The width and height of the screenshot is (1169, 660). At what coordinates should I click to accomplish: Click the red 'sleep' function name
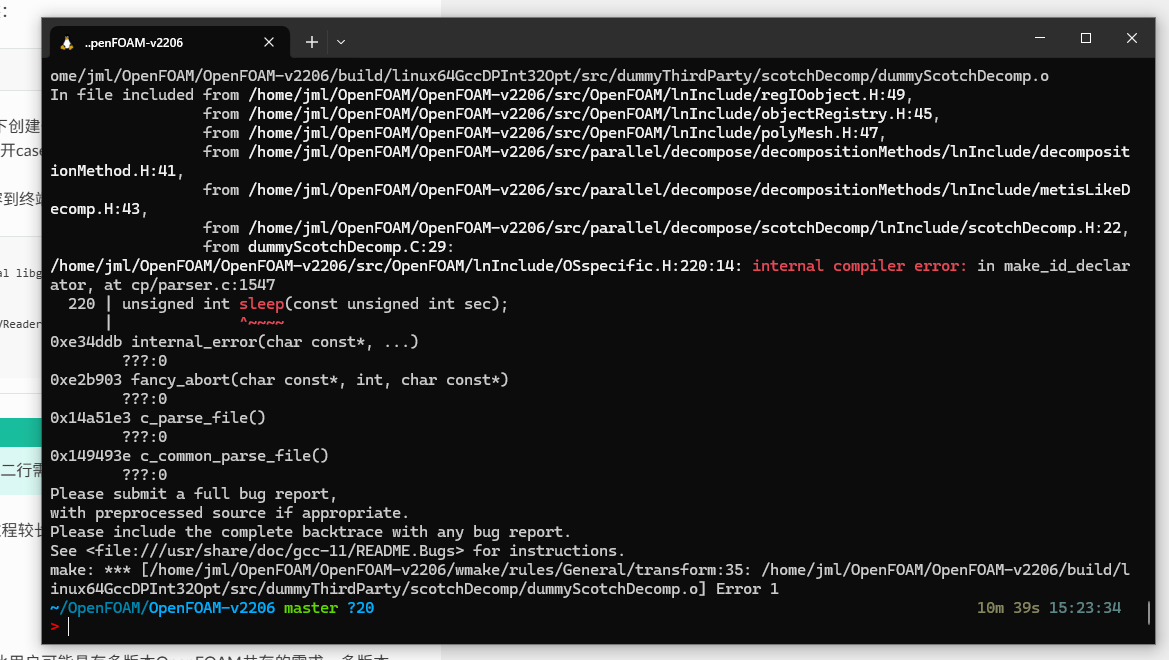[261, 304]
